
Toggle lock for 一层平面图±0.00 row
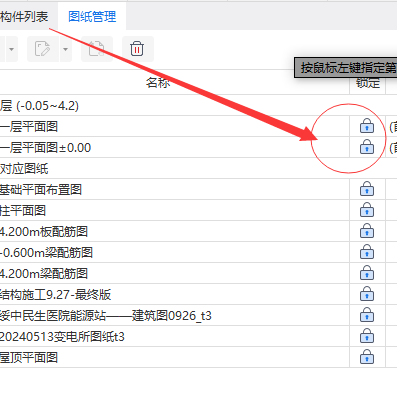coord(367,147)
